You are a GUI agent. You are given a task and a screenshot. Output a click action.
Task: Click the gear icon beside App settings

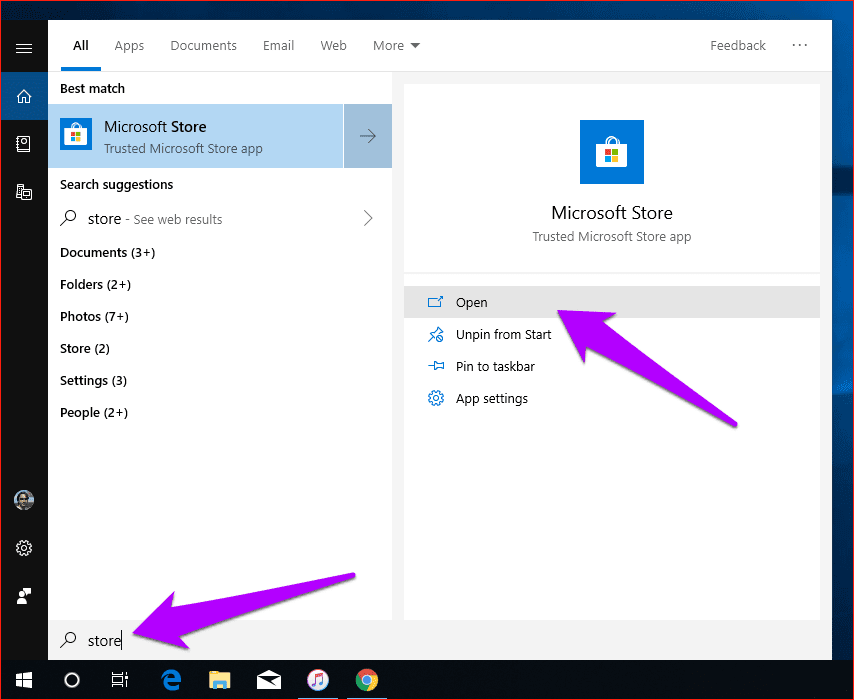pos(435,398)
